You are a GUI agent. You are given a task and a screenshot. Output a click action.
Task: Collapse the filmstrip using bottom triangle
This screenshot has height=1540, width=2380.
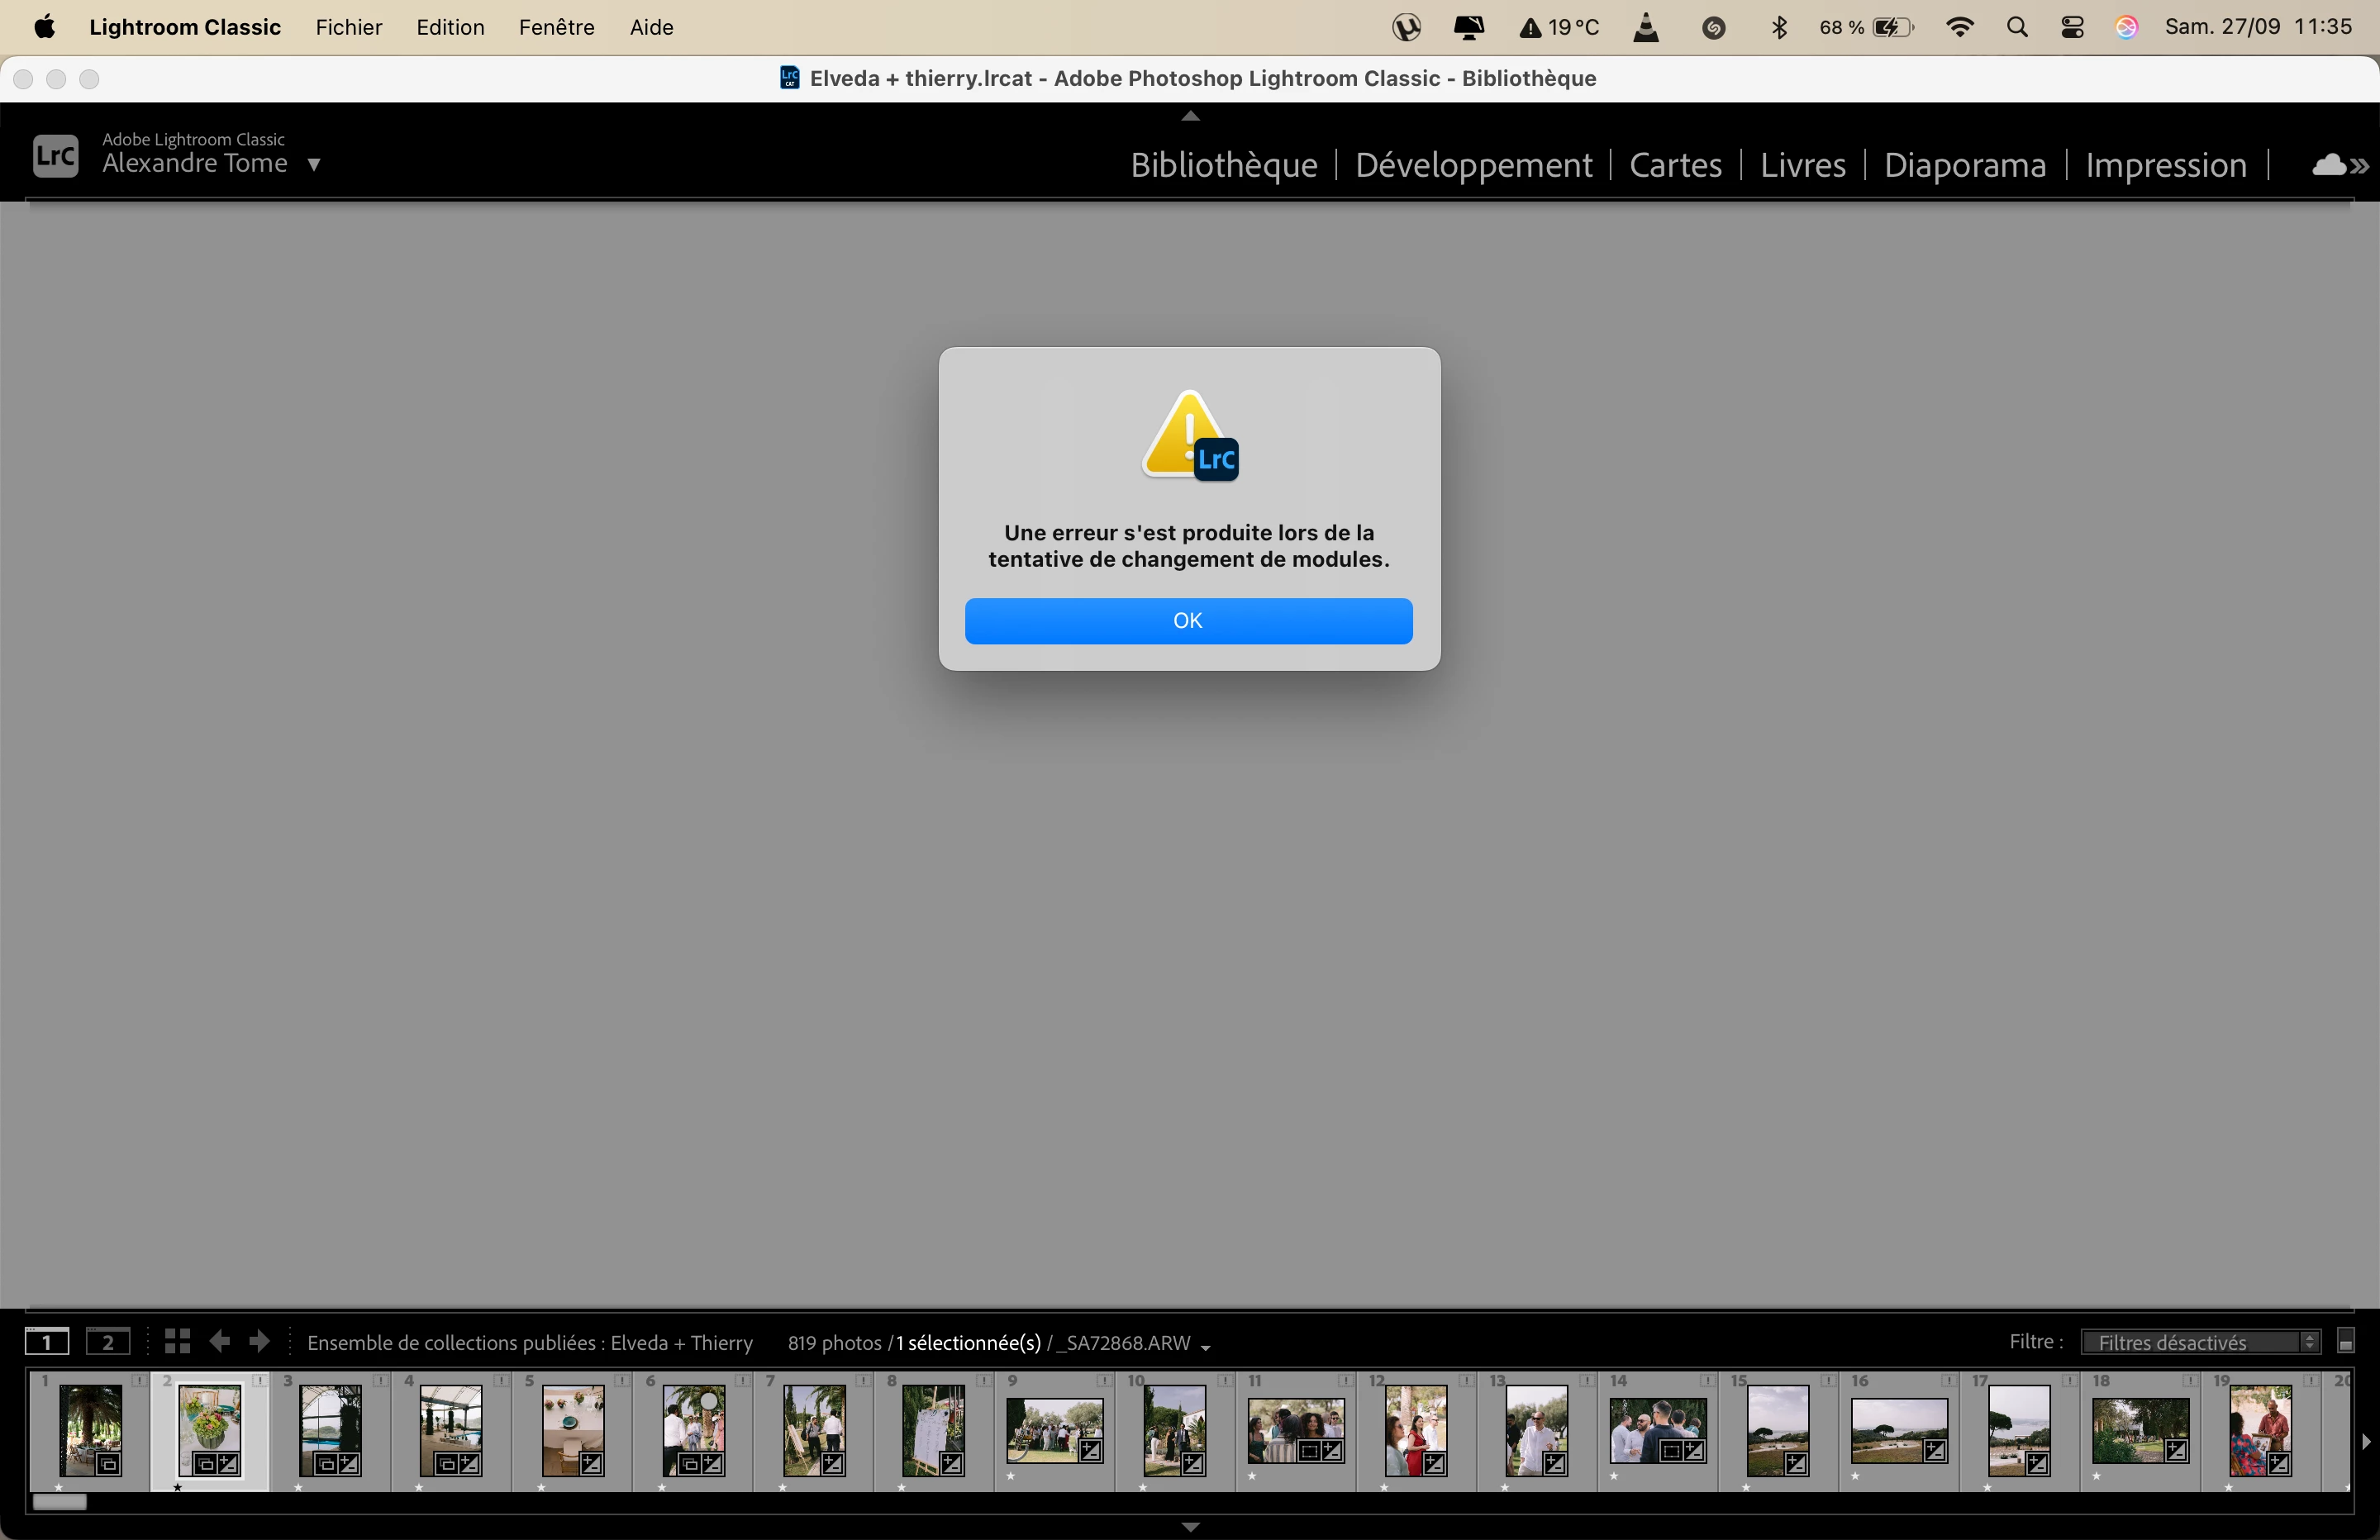[1190, 1527]
